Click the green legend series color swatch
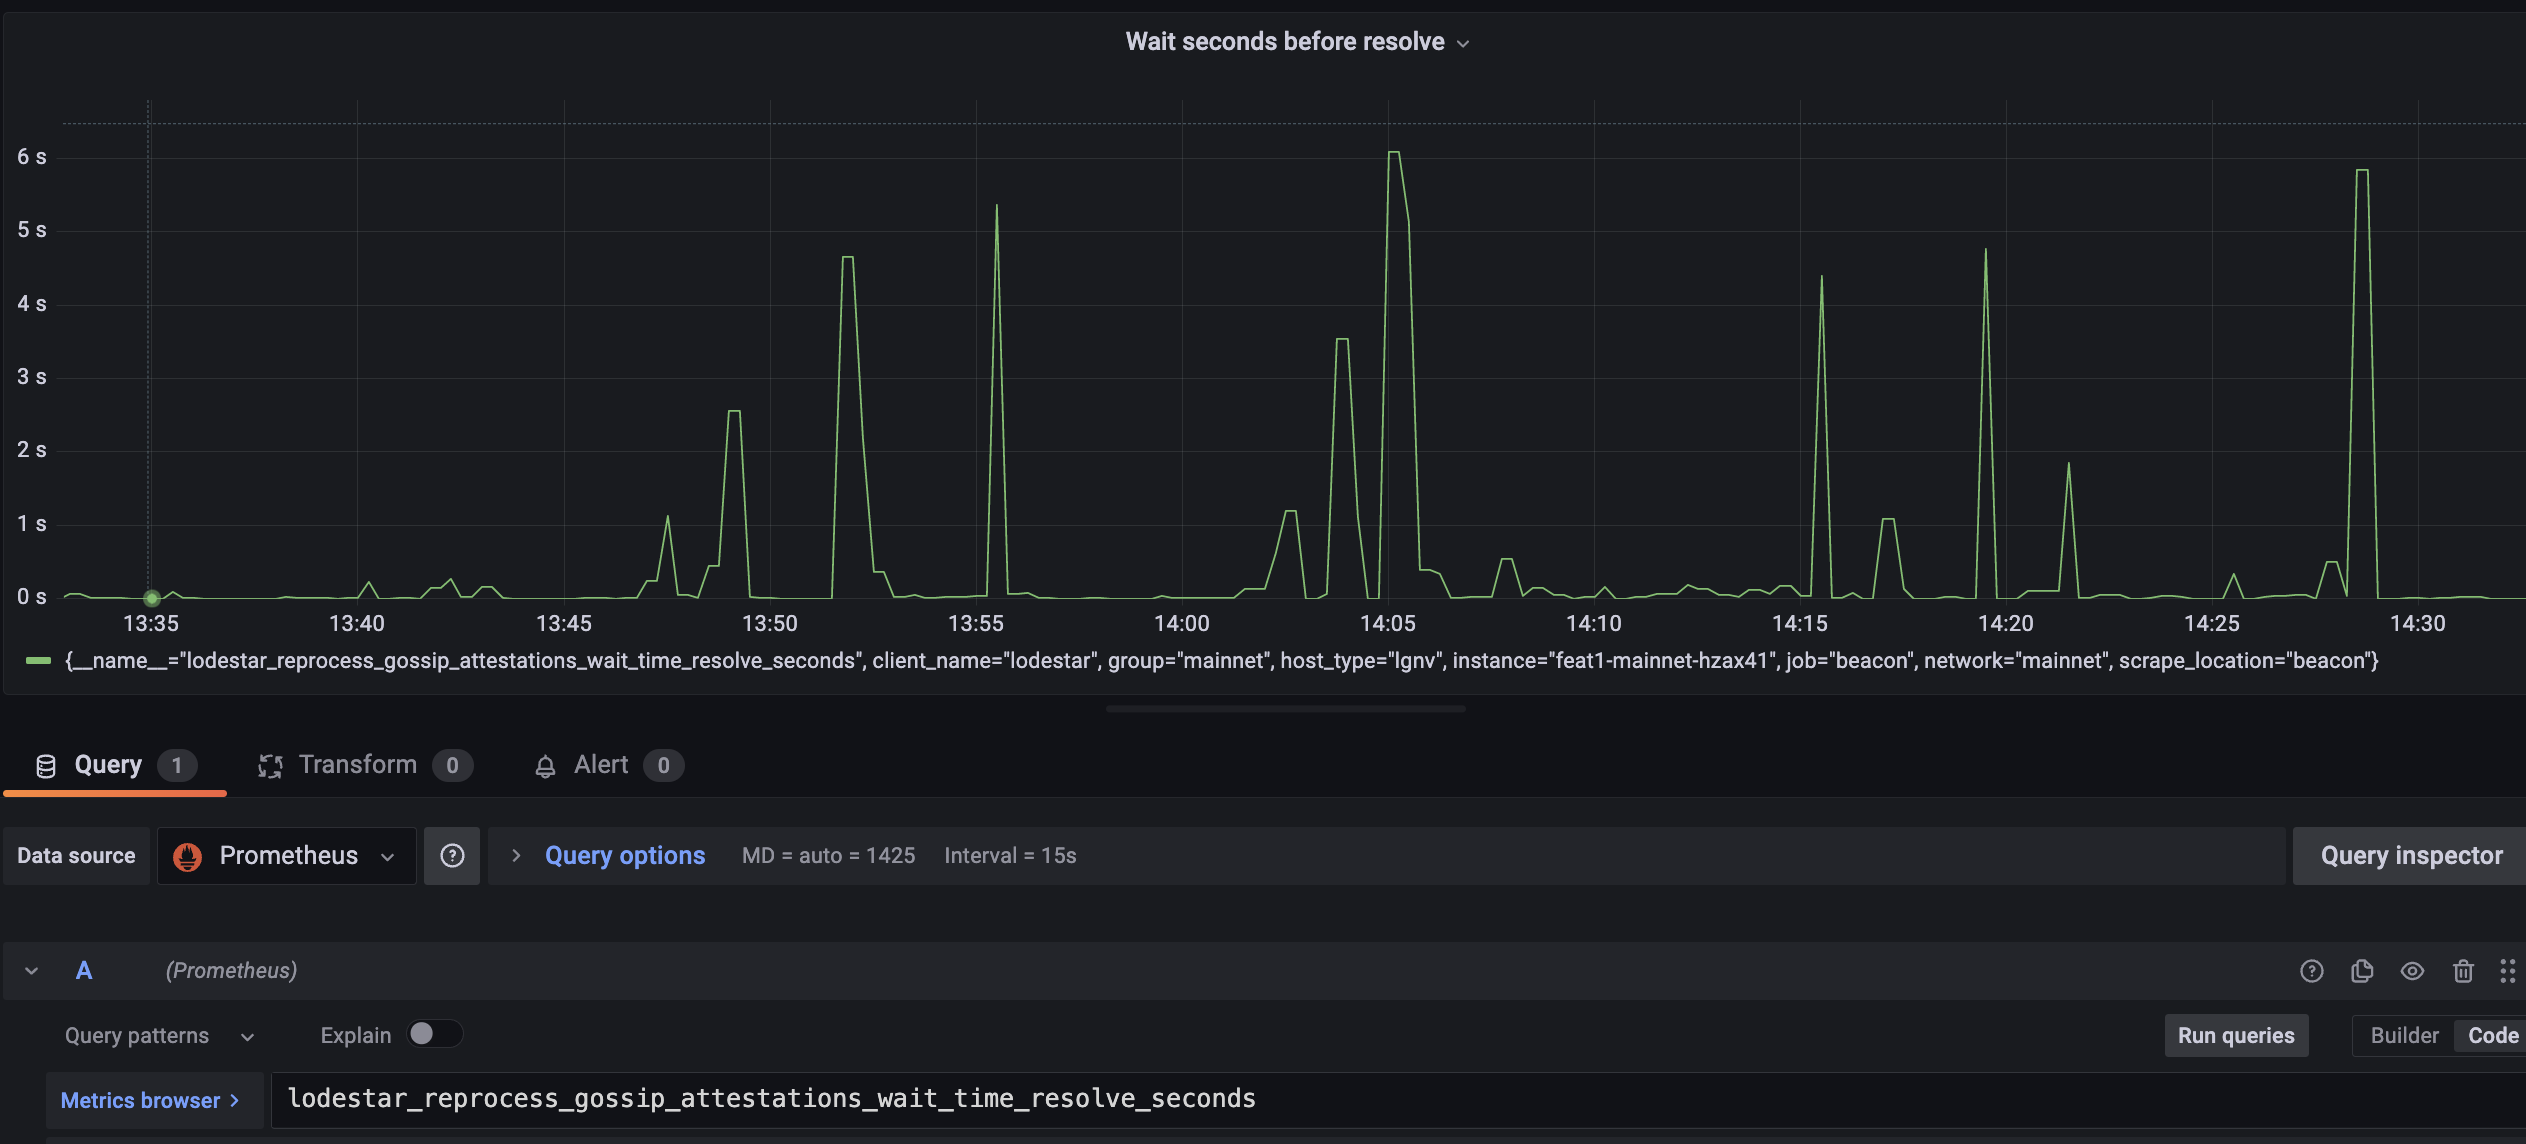Viewport: 2526px width, 1144px height. (x=38, y=661)
